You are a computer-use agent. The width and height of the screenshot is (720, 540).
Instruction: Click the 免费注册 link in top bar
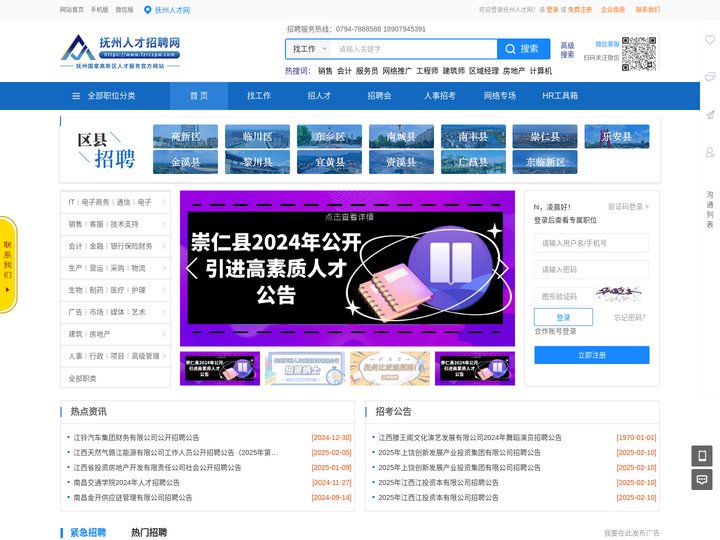click(x=580, y=10)
